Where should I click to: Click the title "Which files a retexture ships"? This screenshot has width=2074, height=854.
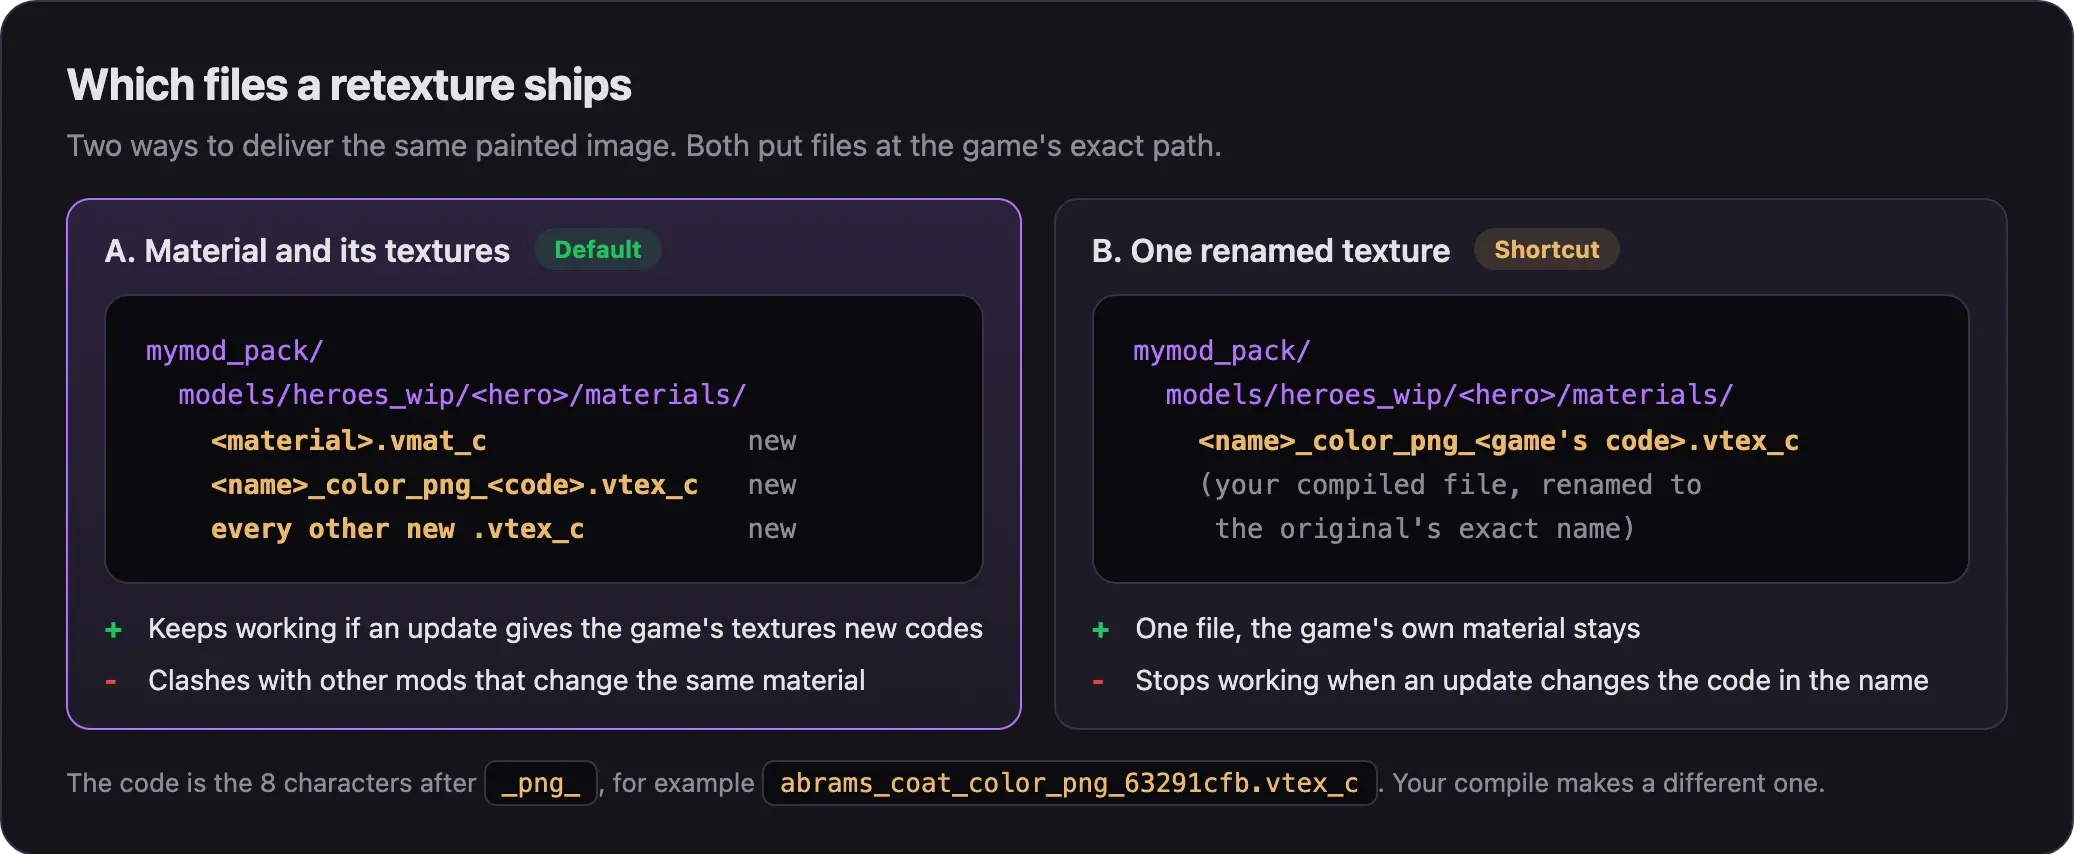click(x=349, y=85)
